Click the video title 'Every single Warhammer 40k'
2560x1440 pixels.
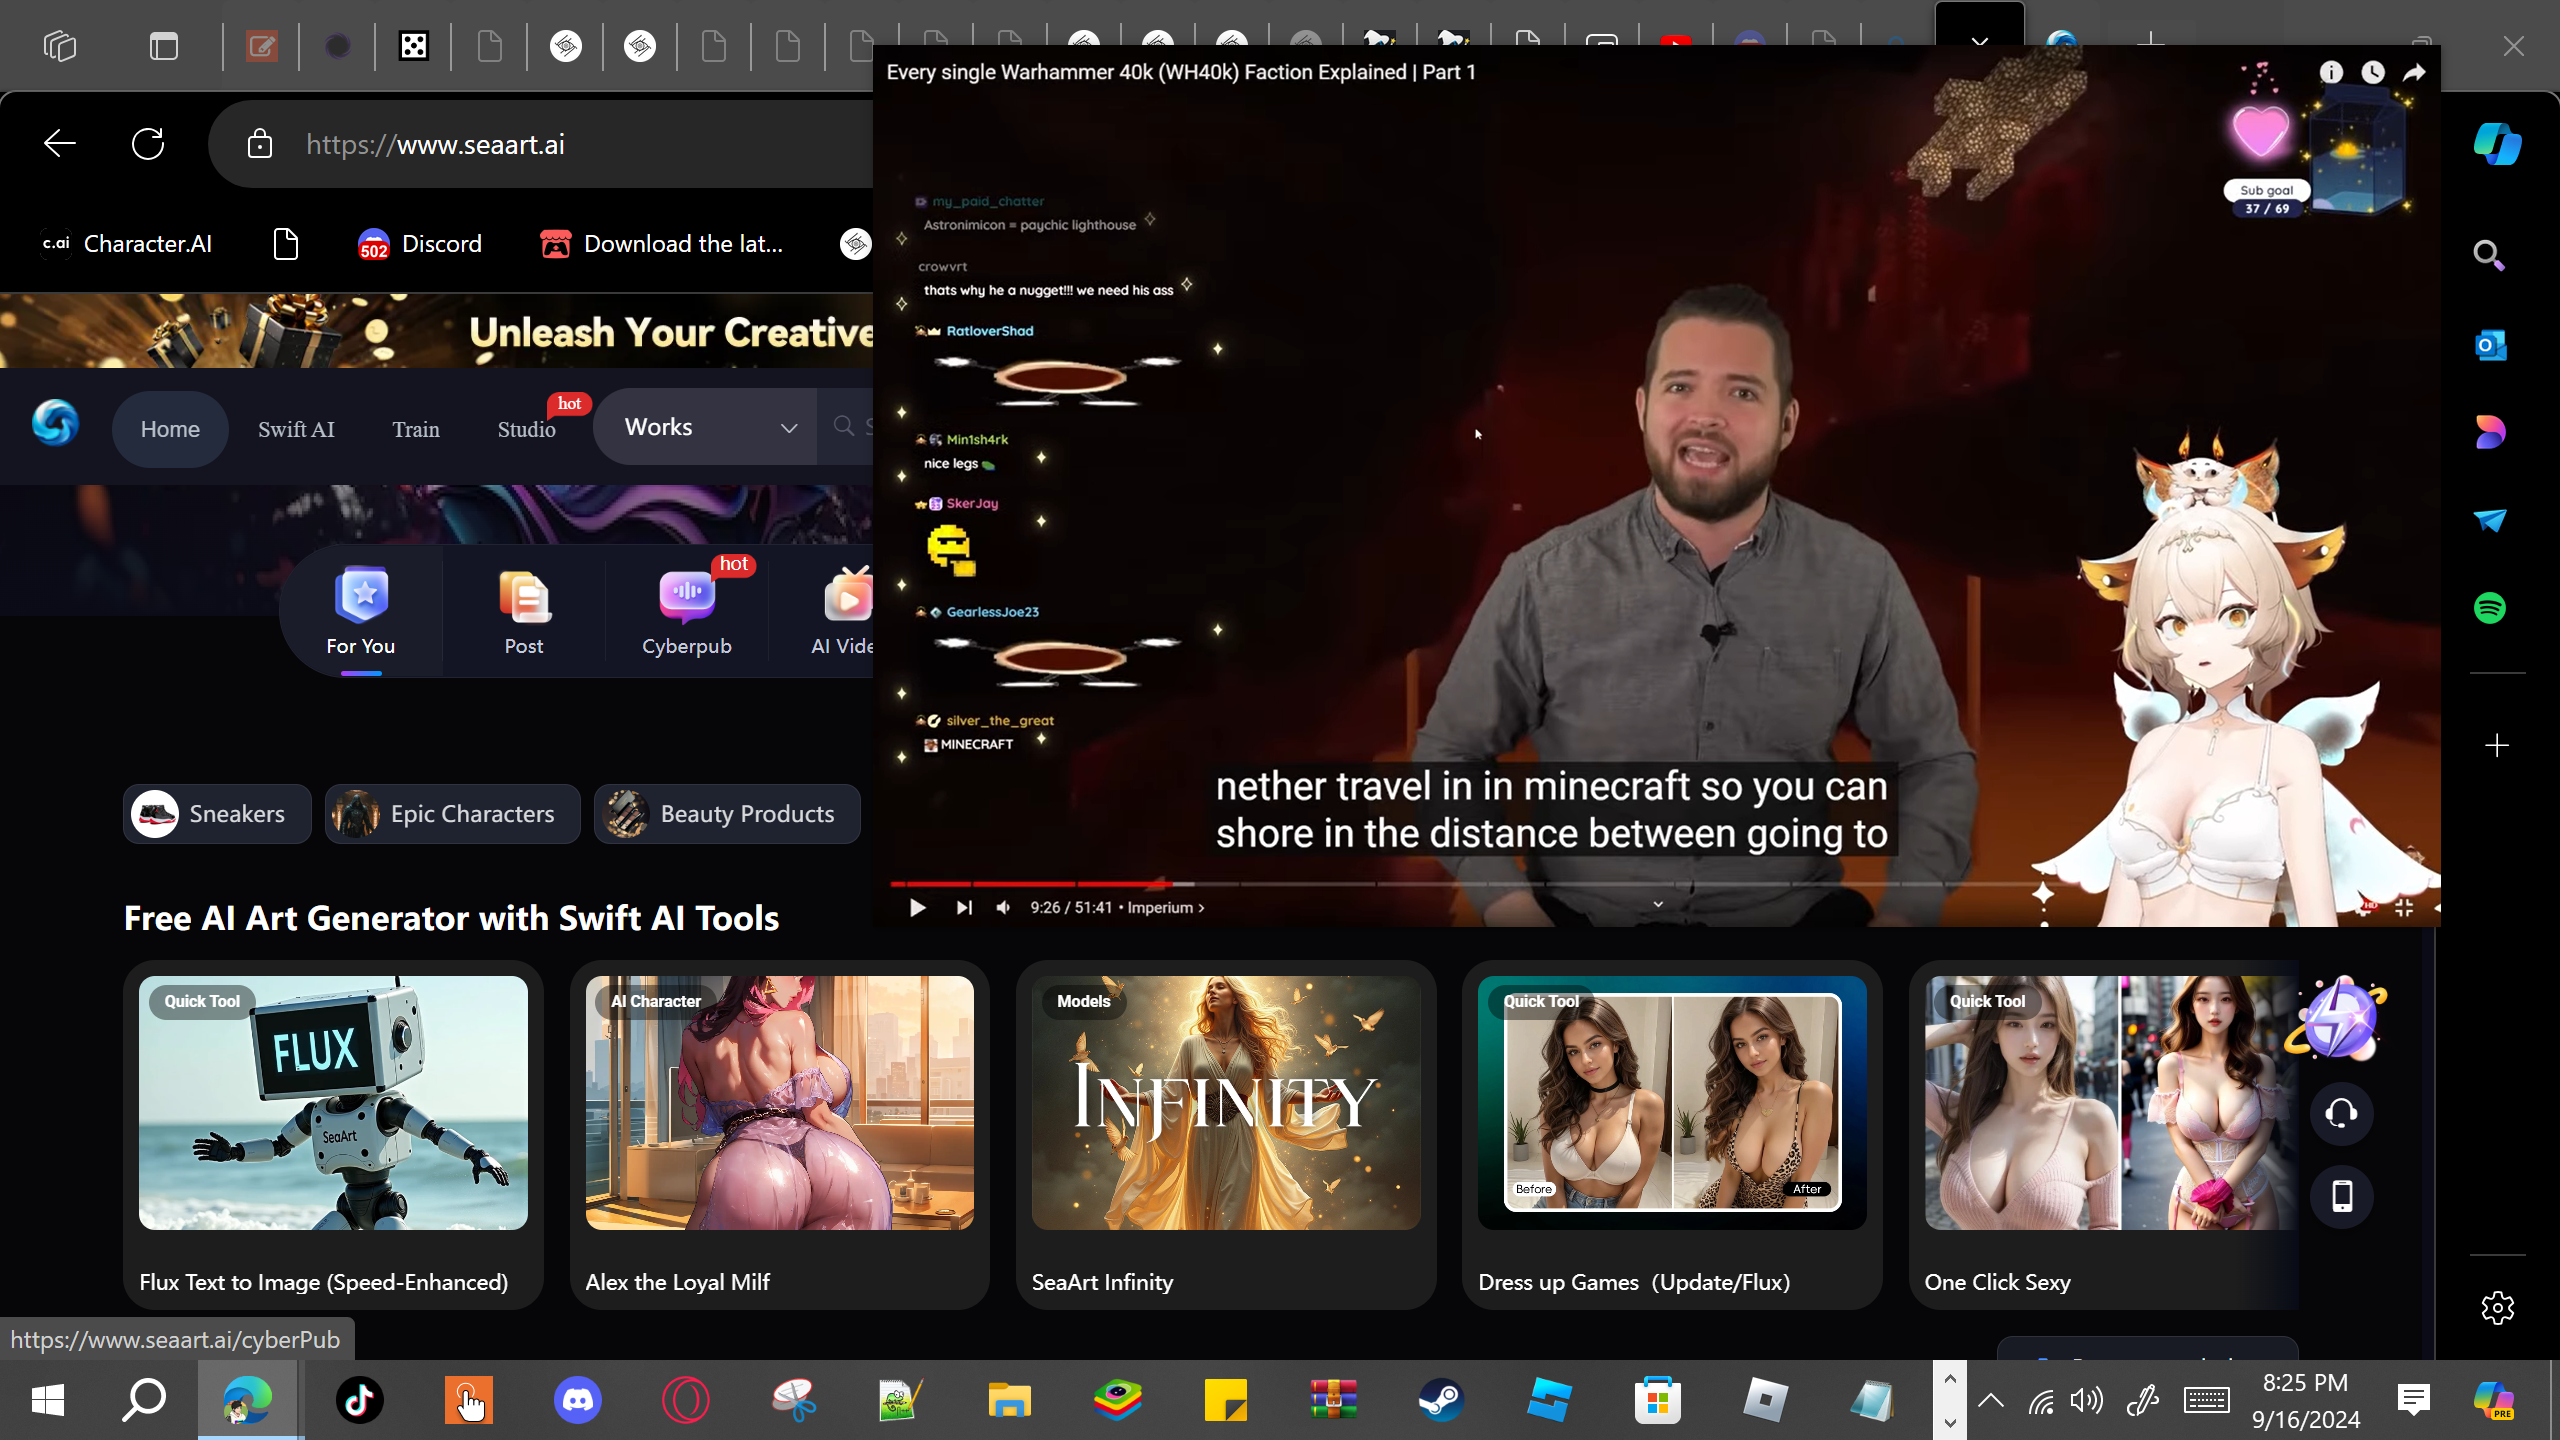[x=1181, y=72]
